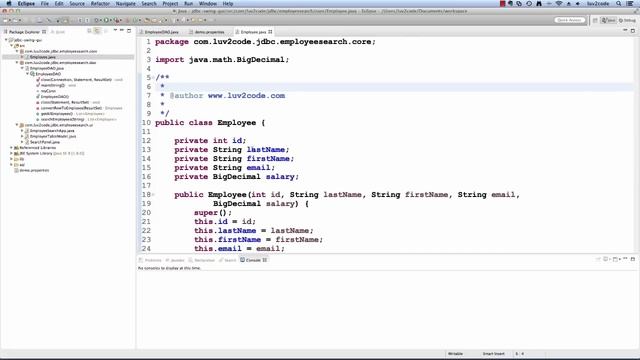Open the Project menu
The image size is (640, 360).
[170, 4]
